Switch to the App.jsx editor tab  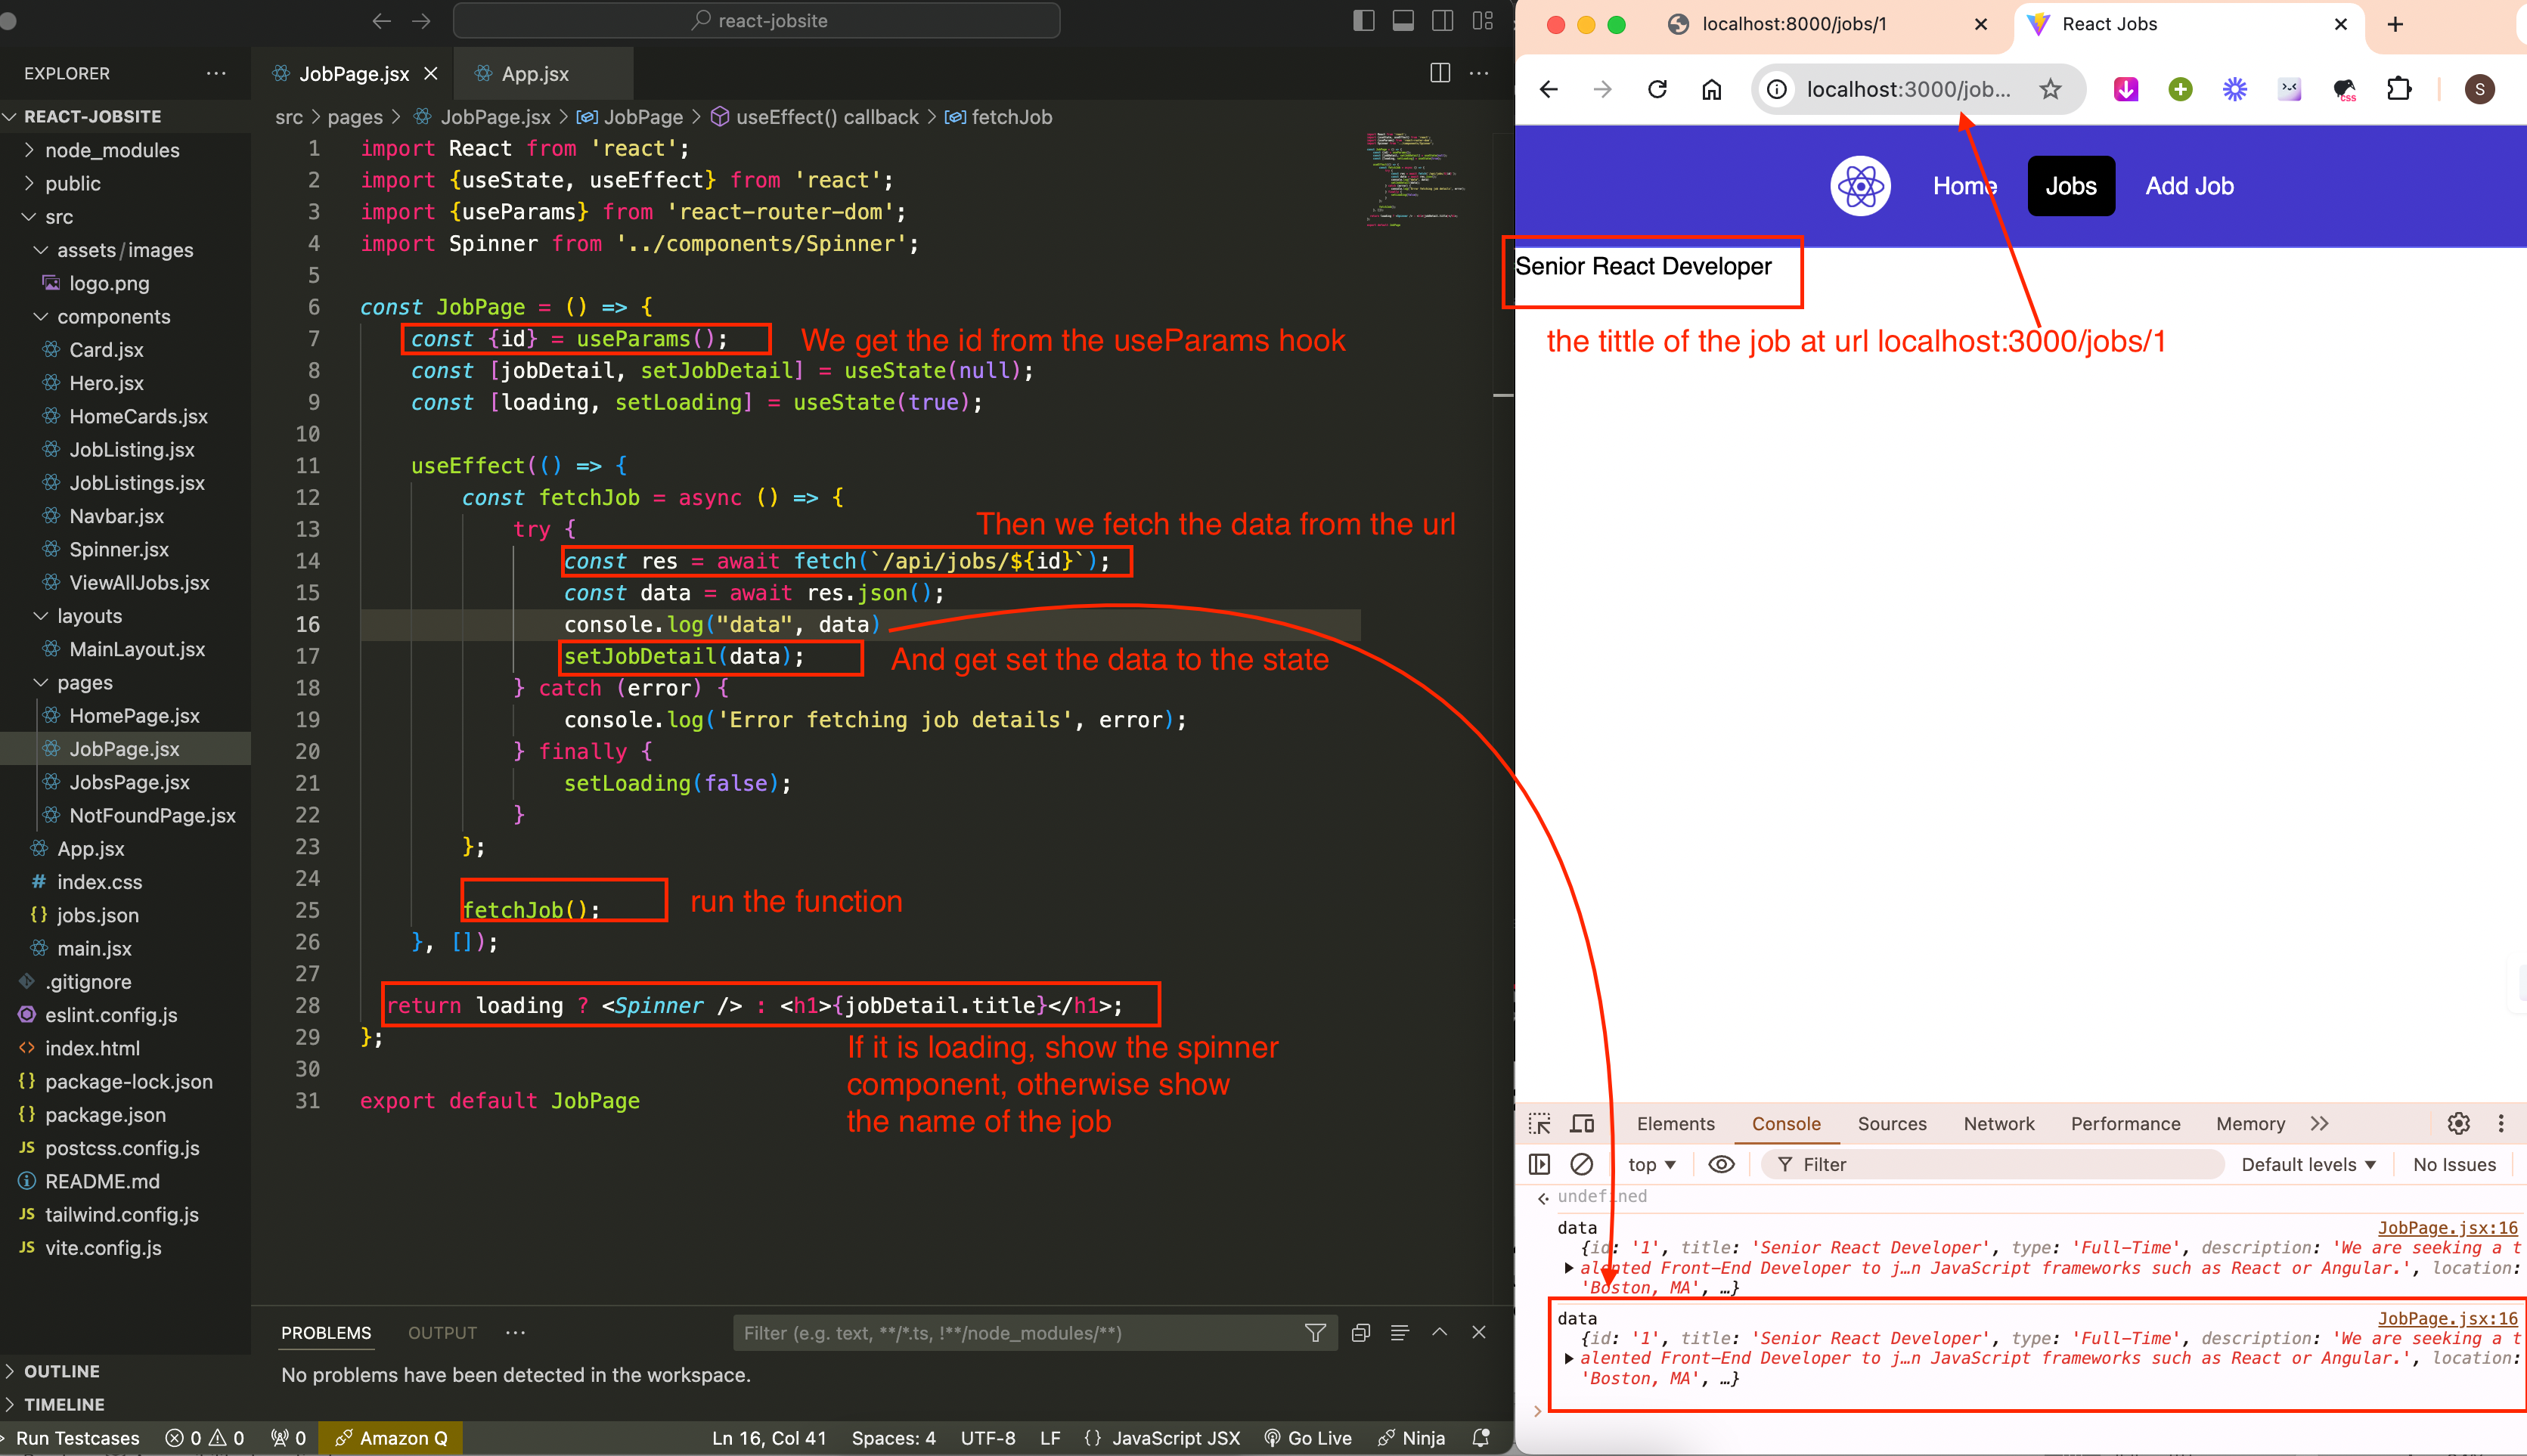coord(535,73)
